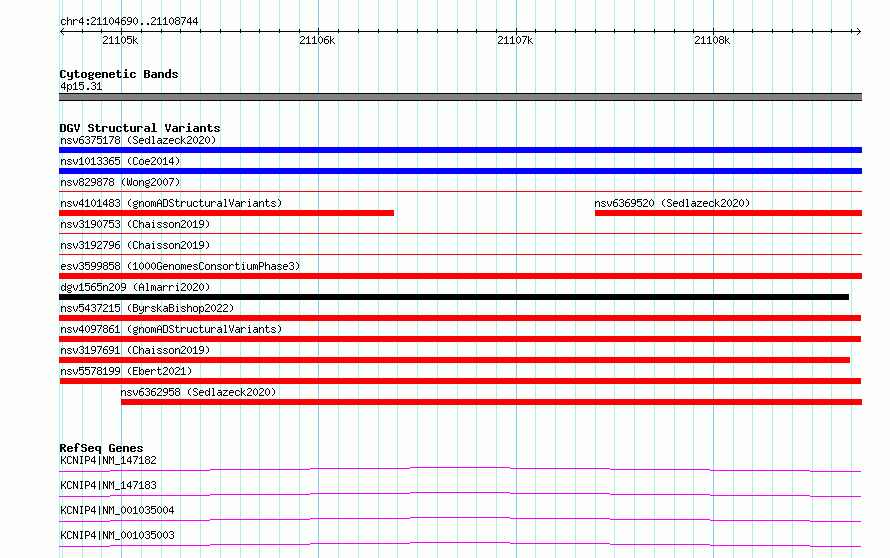Click the blue nsv1013365 variant bar
Image resolution: width=890 pixels, height=558 pixels.
[x=460, y=171]
